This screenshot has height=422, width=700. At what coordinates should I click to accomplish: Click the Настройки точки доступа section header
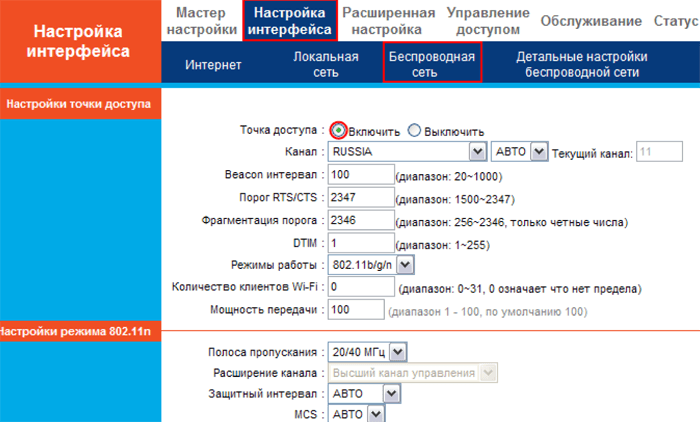click(79, 104)
